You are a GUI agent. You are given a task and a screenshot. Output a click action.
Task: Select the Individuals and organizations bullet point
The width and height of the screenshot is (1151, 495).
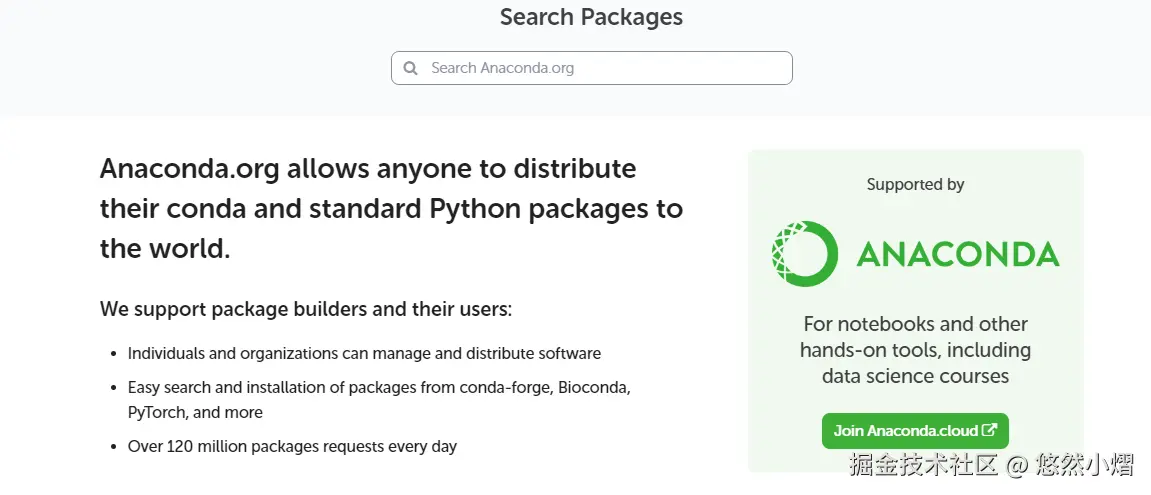[364, 353]
